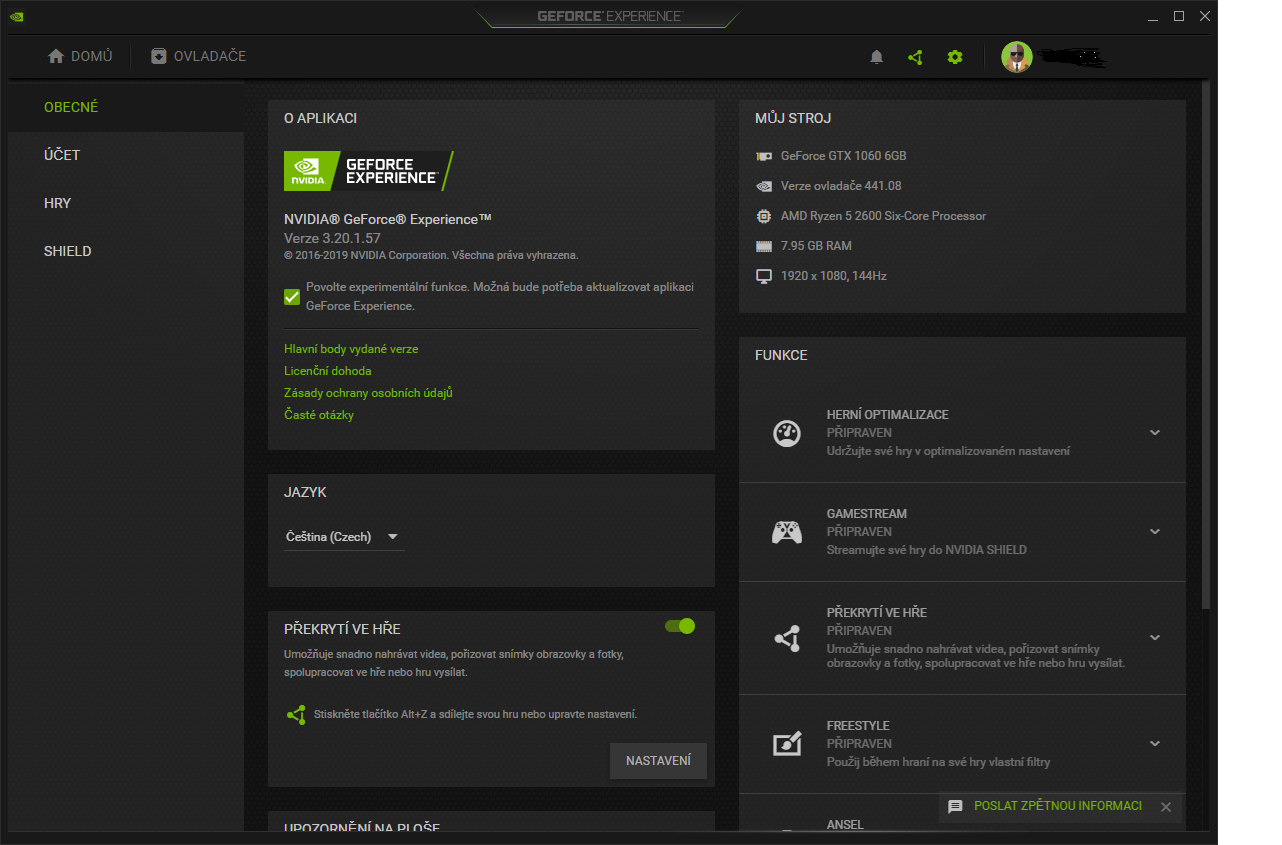Click the driver version NVIDIA icon
1282x845 pixels.
pos(764,186)
